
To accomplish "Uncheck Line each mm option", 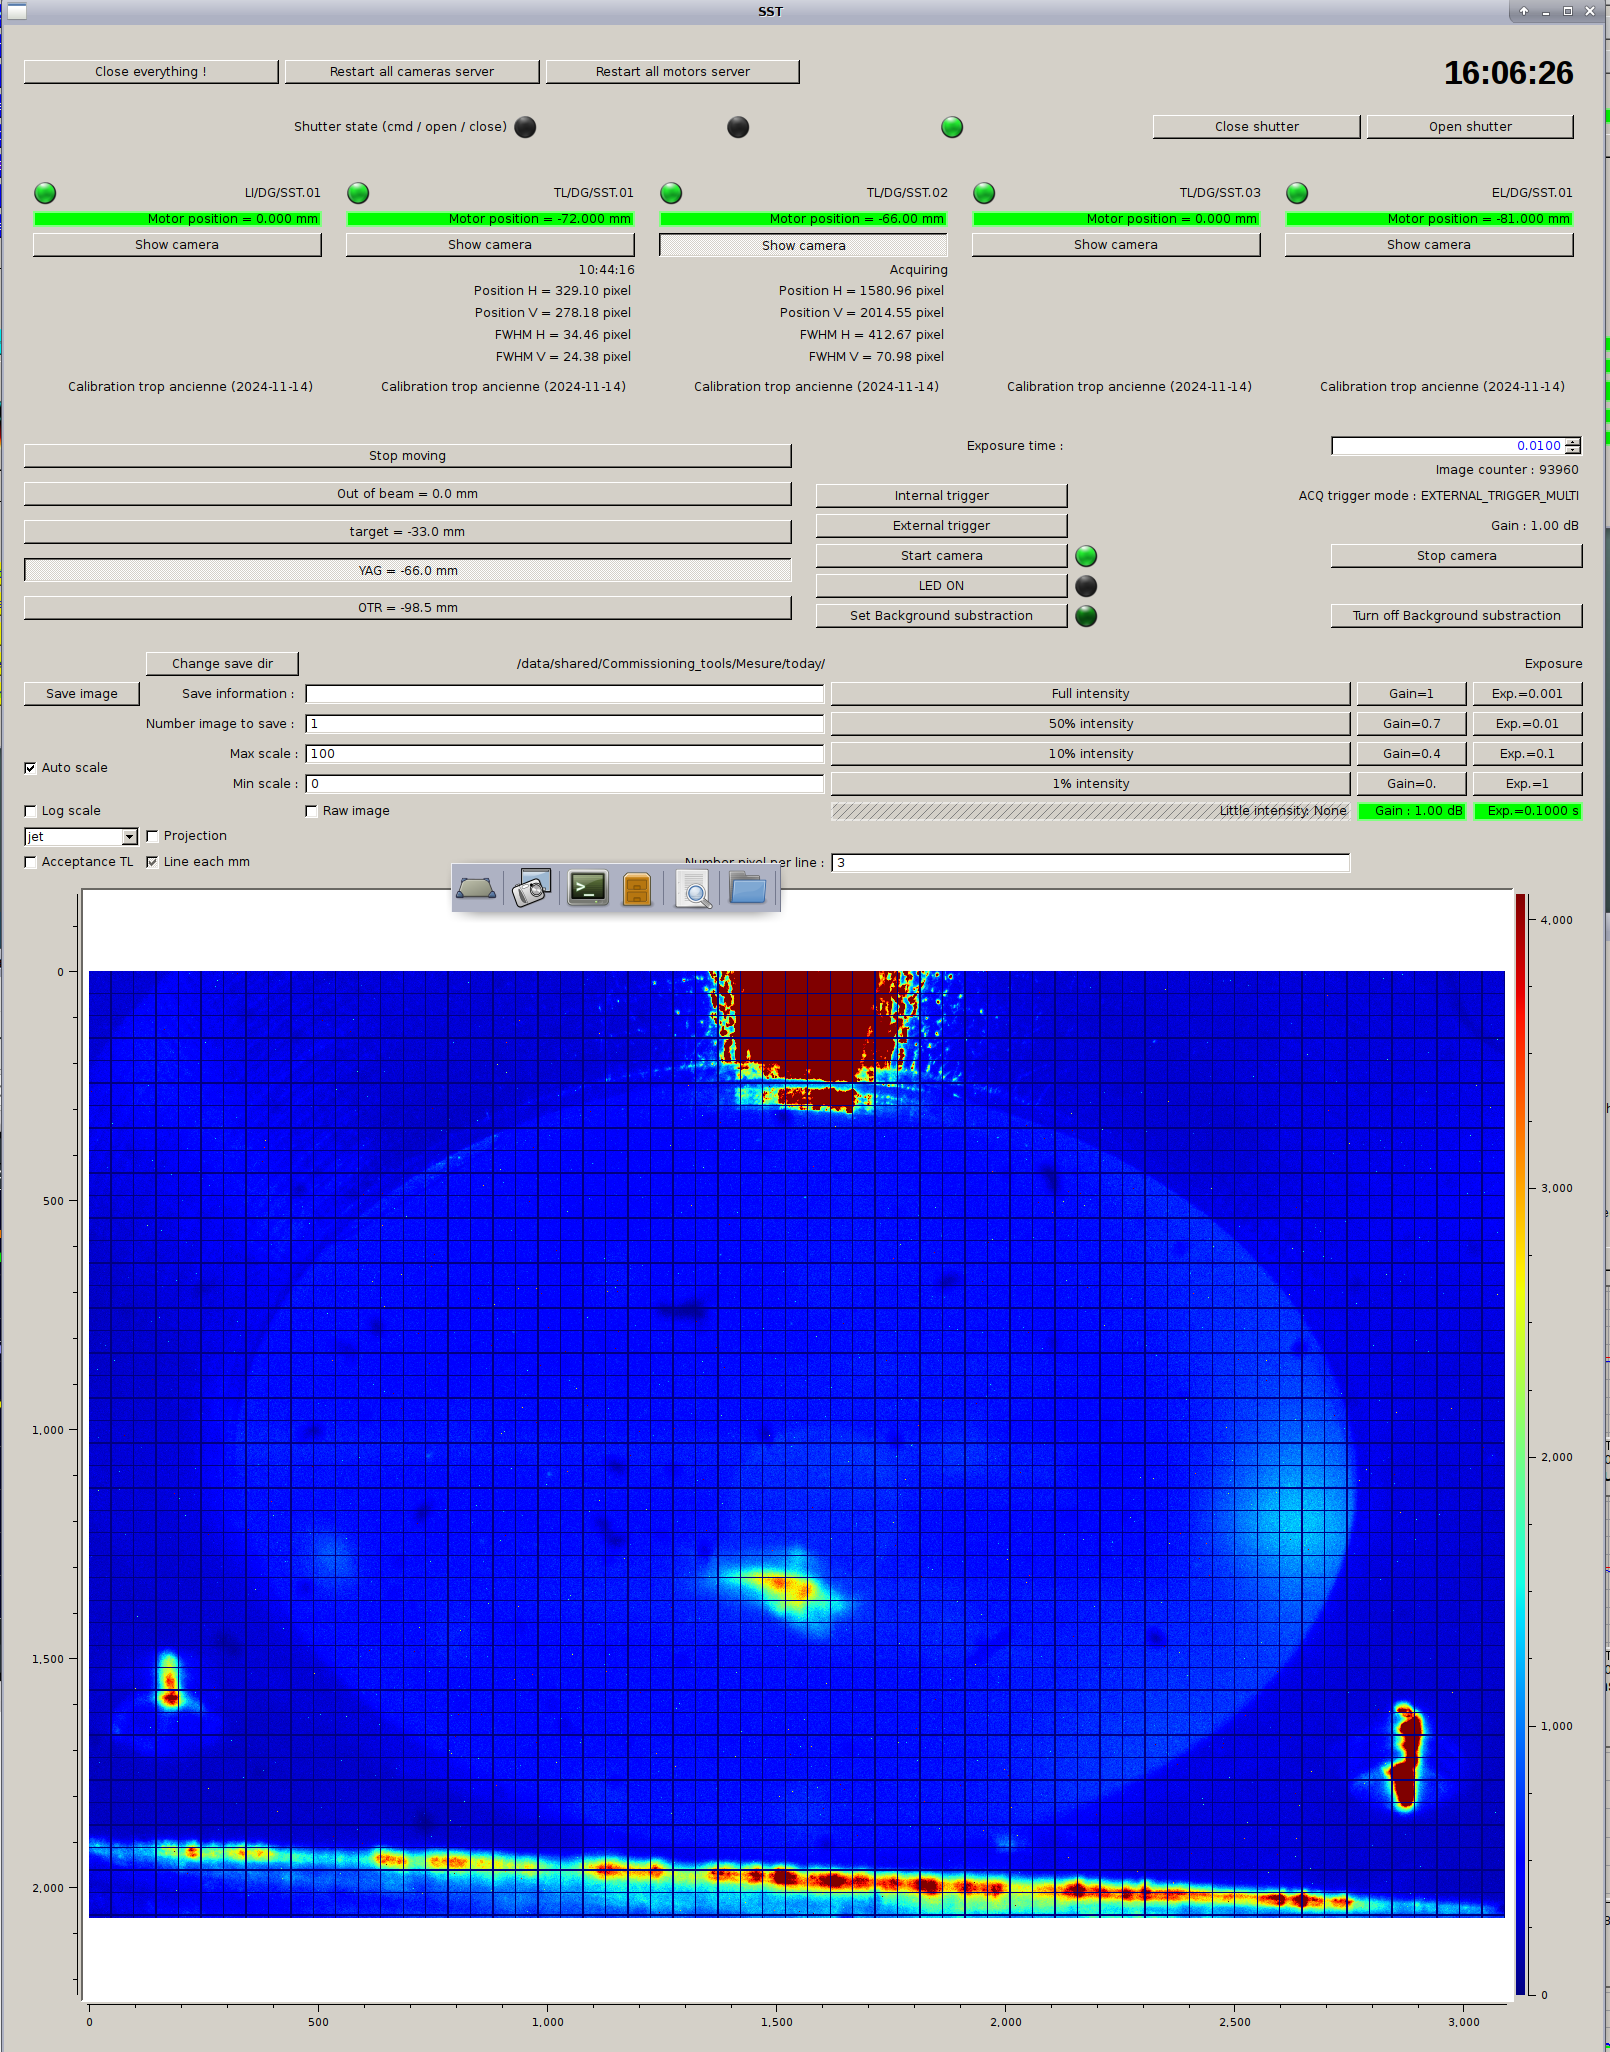I will pos(152,862).
